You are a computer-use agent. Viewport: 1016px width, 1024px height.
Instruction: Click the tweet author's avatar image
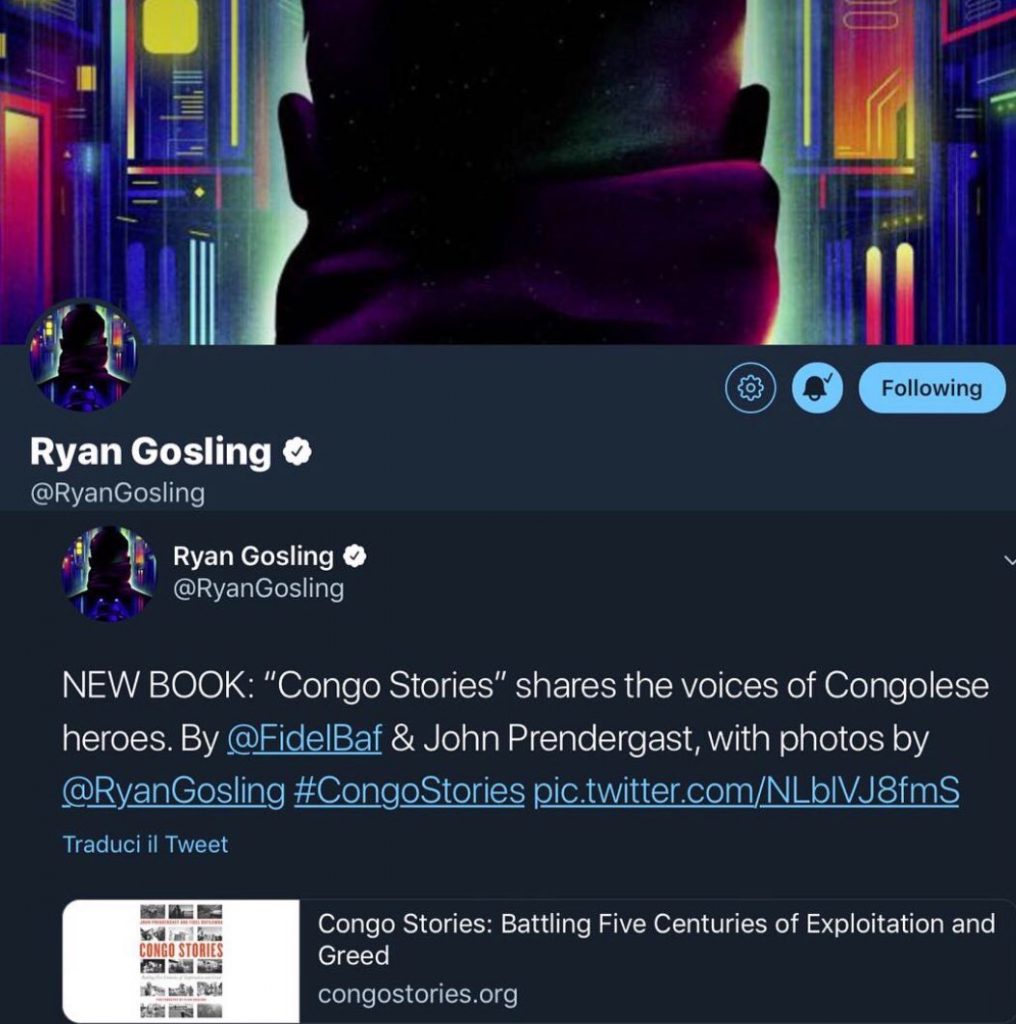pyautogui.click(x=109, y=573)
